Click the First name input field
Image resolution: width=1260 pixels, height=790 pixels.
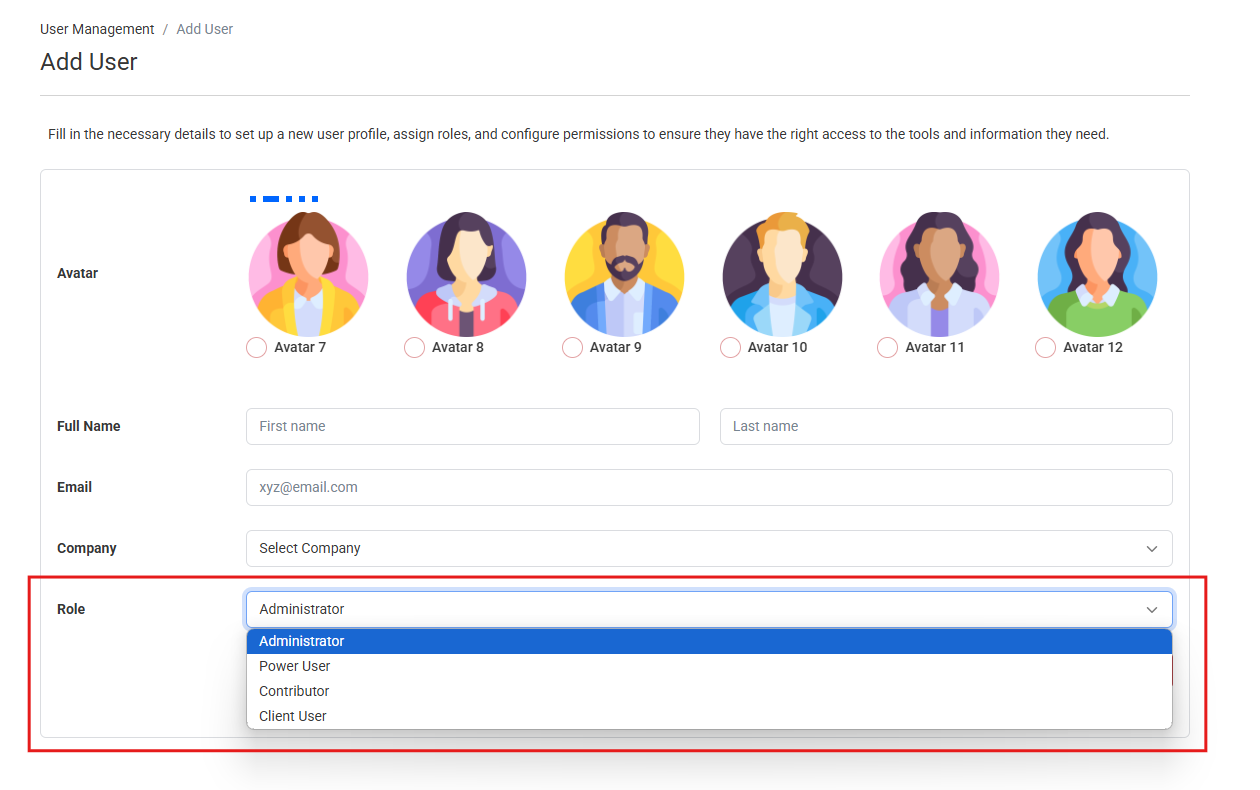tap(472, 426)
